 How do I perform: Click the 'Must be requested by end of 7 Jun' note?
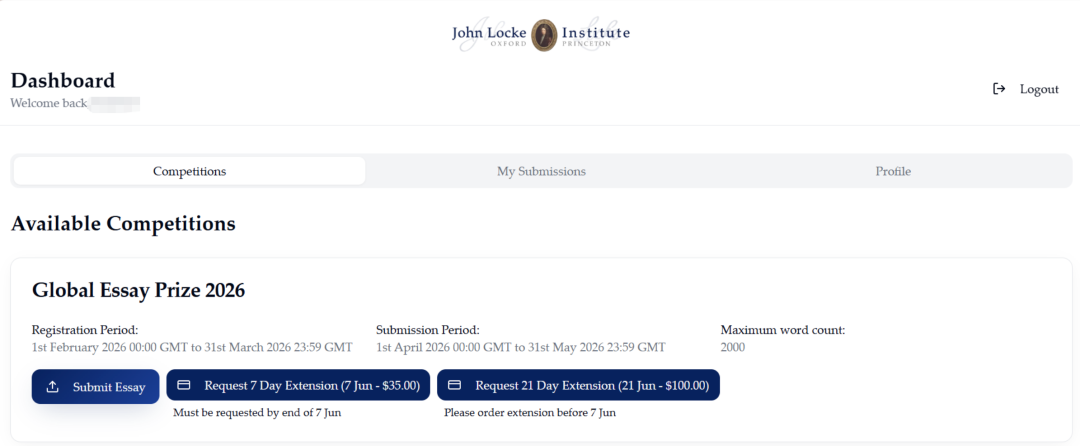point(257,413)
